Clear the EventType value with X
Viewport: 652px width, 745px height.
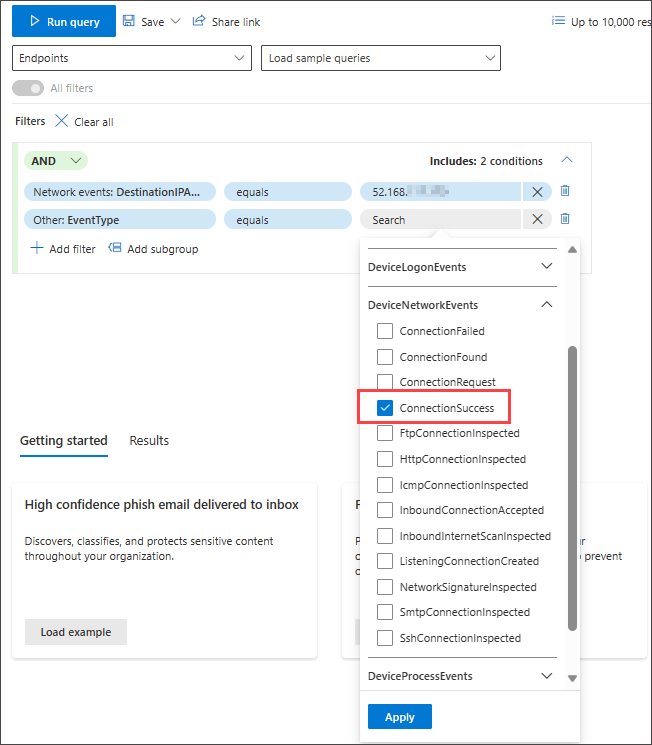click(537, 219)
